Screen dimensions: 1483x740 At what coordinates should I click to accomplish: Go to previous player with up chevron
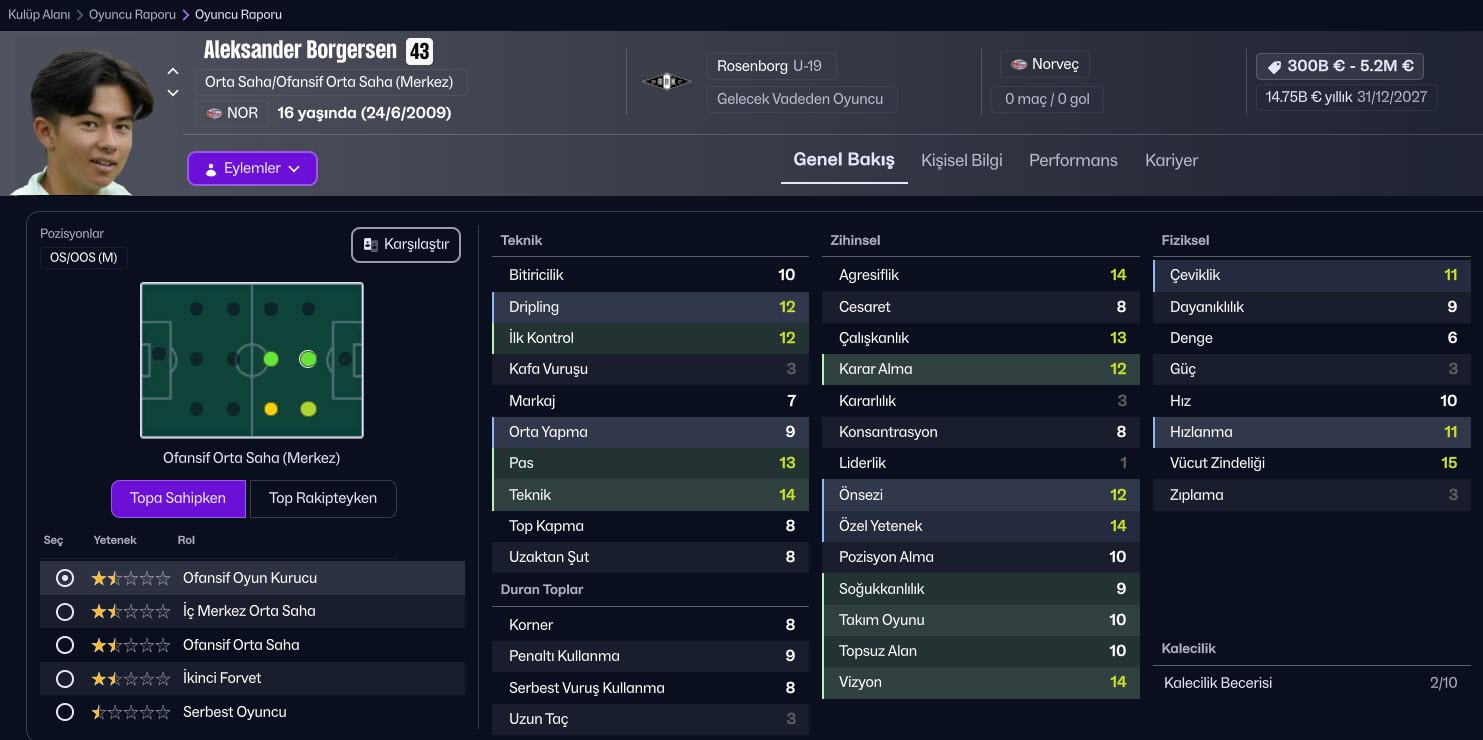(173, 72)
